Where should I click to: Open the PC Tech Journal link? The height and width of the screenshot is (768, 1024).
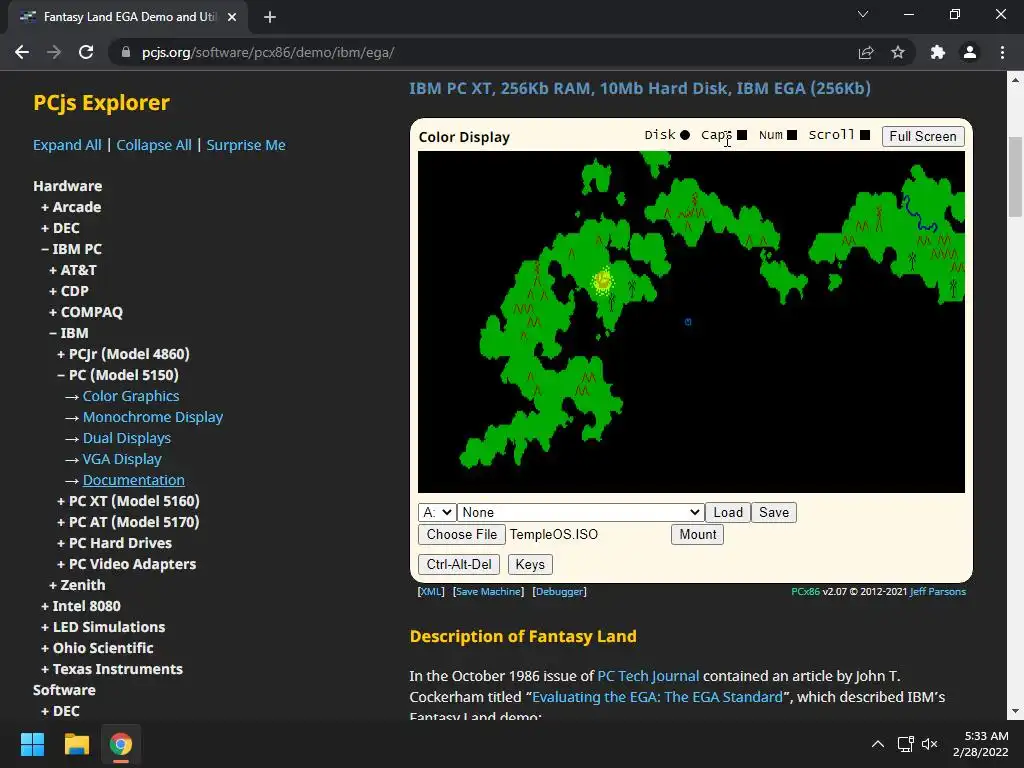coord(648,676)
